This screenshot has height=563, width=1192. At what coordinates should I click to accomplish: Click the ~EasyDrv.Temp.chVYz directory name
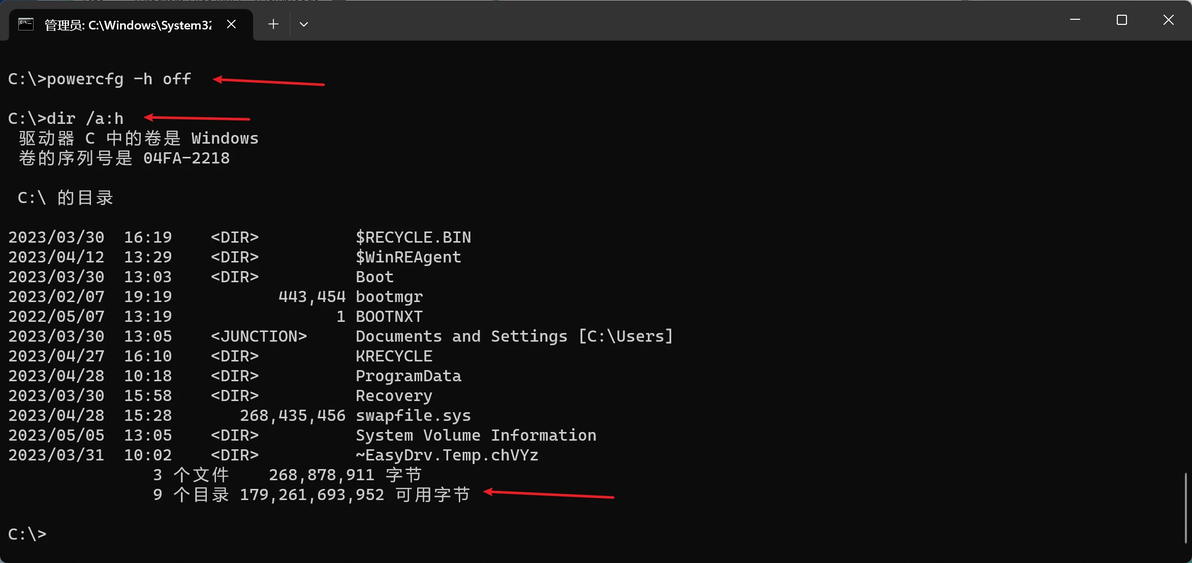coord(447,456)
